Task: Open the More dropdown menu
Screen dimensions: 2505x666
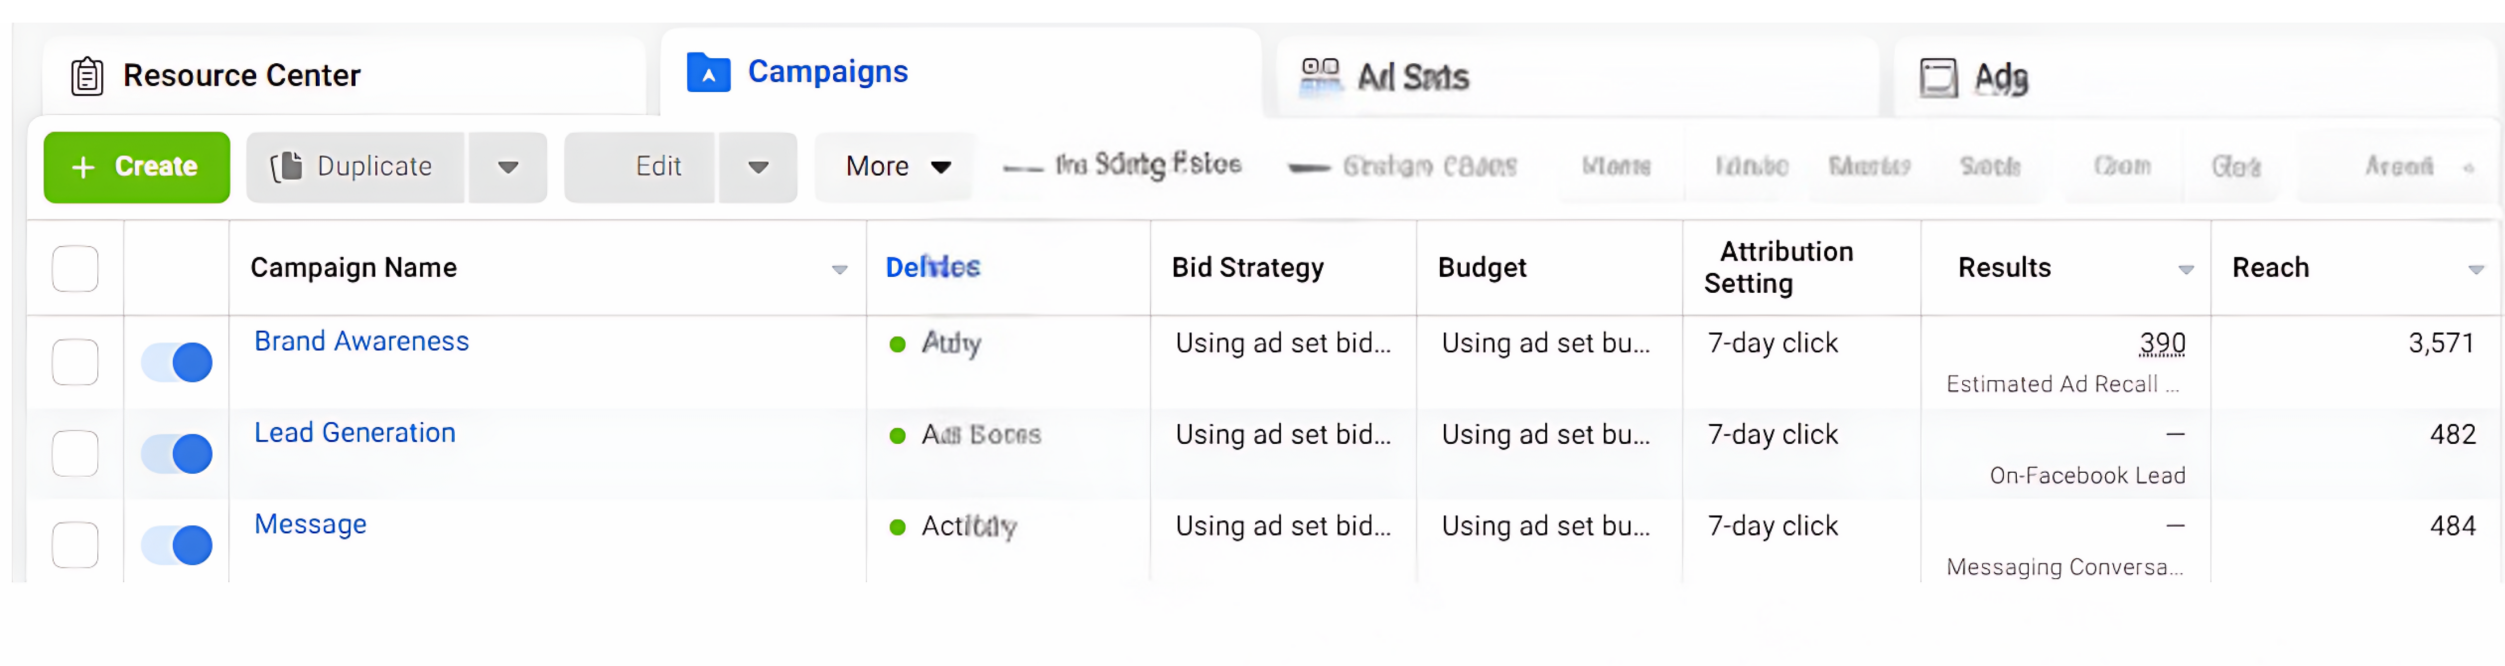Action: click(896, 167)
